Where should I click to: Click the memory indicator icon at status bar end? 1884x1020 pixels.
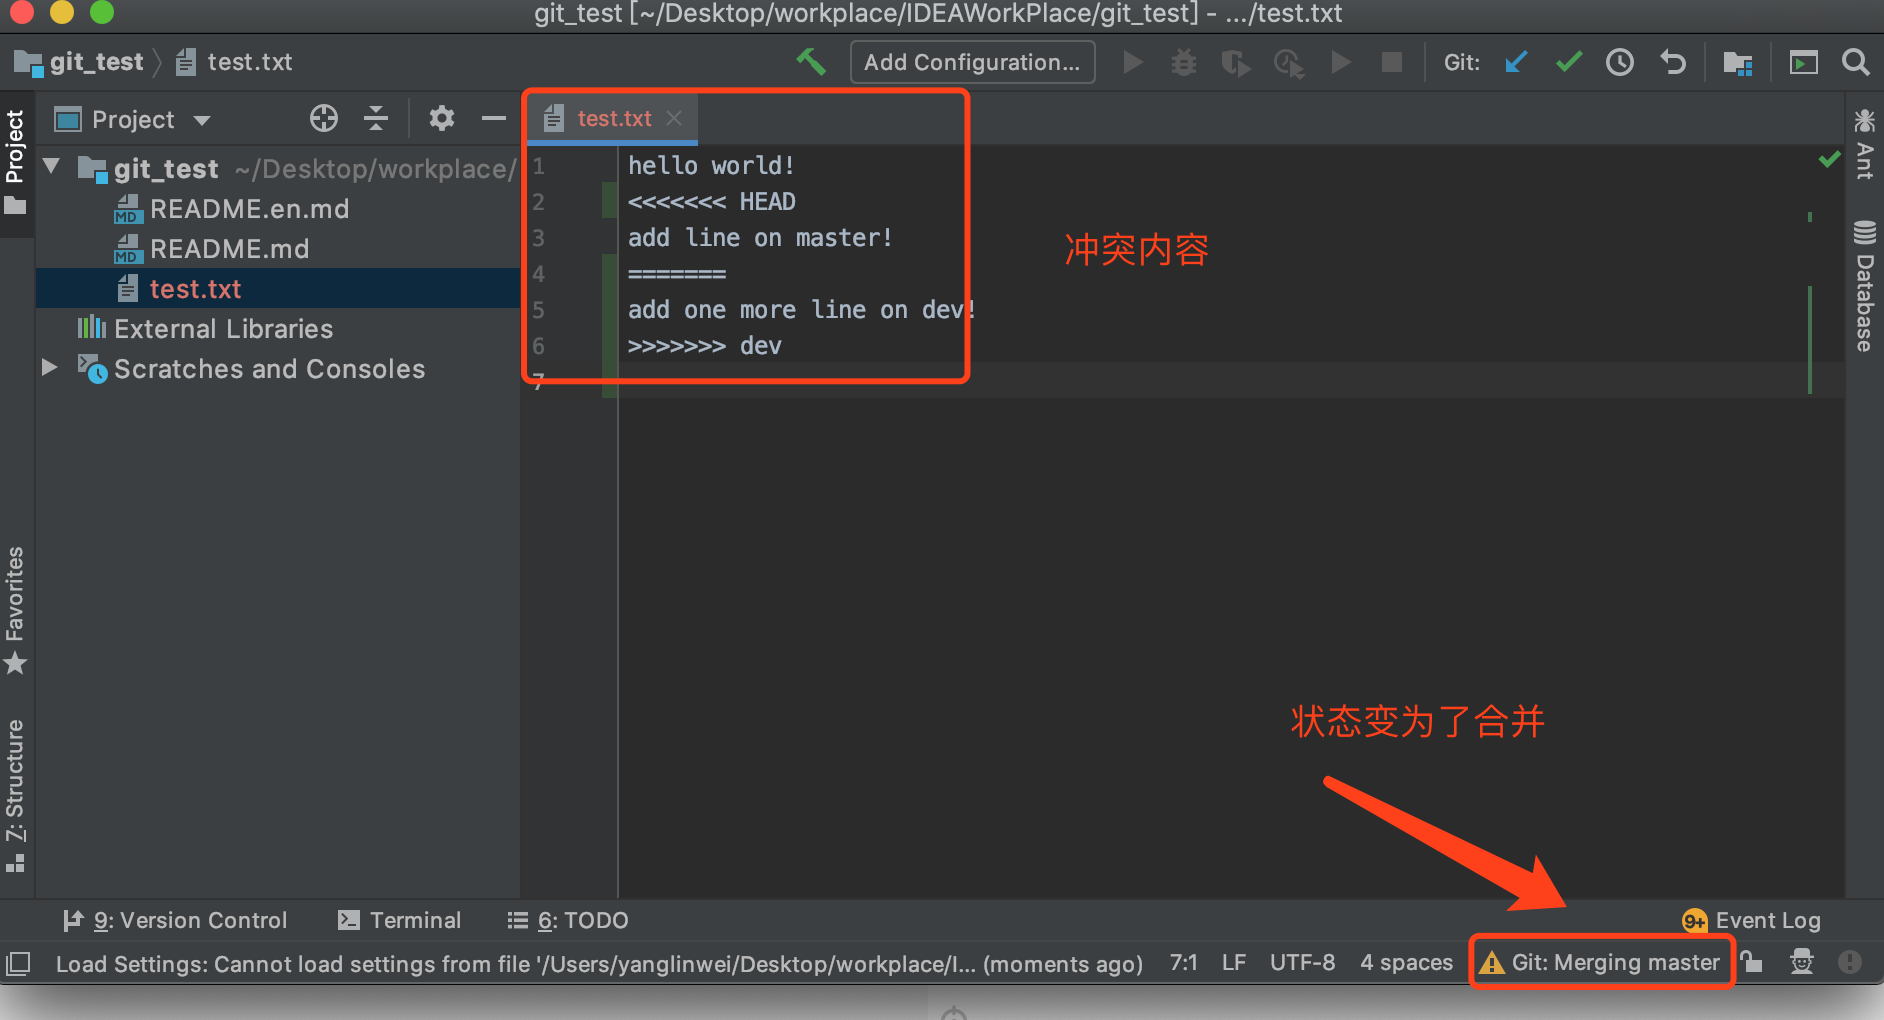[x=1850, y=962]
